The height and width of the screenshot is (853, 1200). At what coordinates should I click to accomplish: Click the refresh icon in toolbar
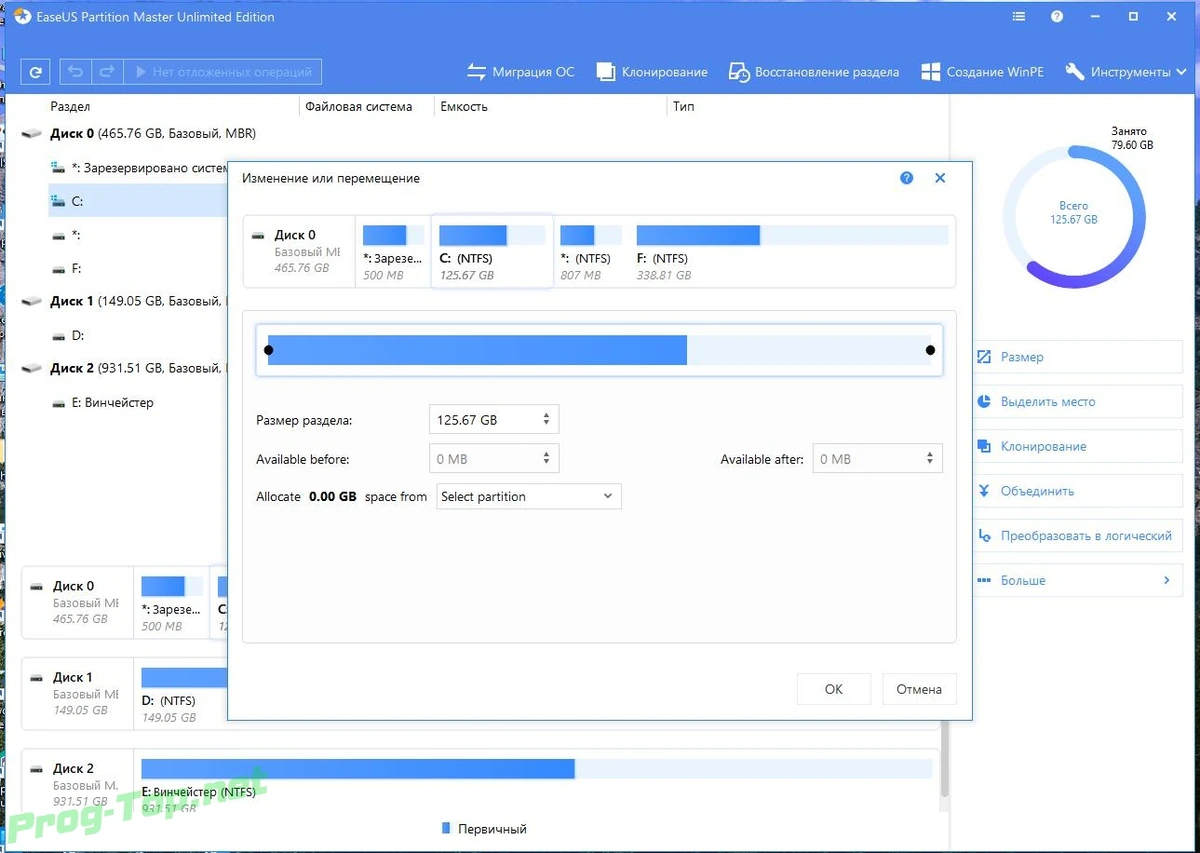coord(36,72)
